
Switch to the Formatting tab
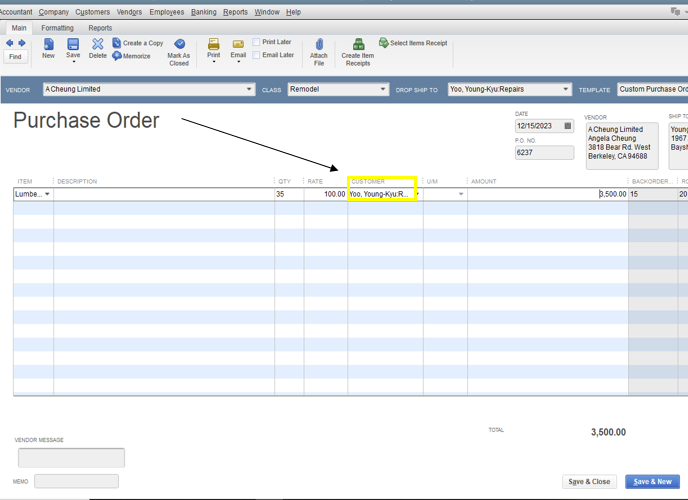(x=57, y=28)
